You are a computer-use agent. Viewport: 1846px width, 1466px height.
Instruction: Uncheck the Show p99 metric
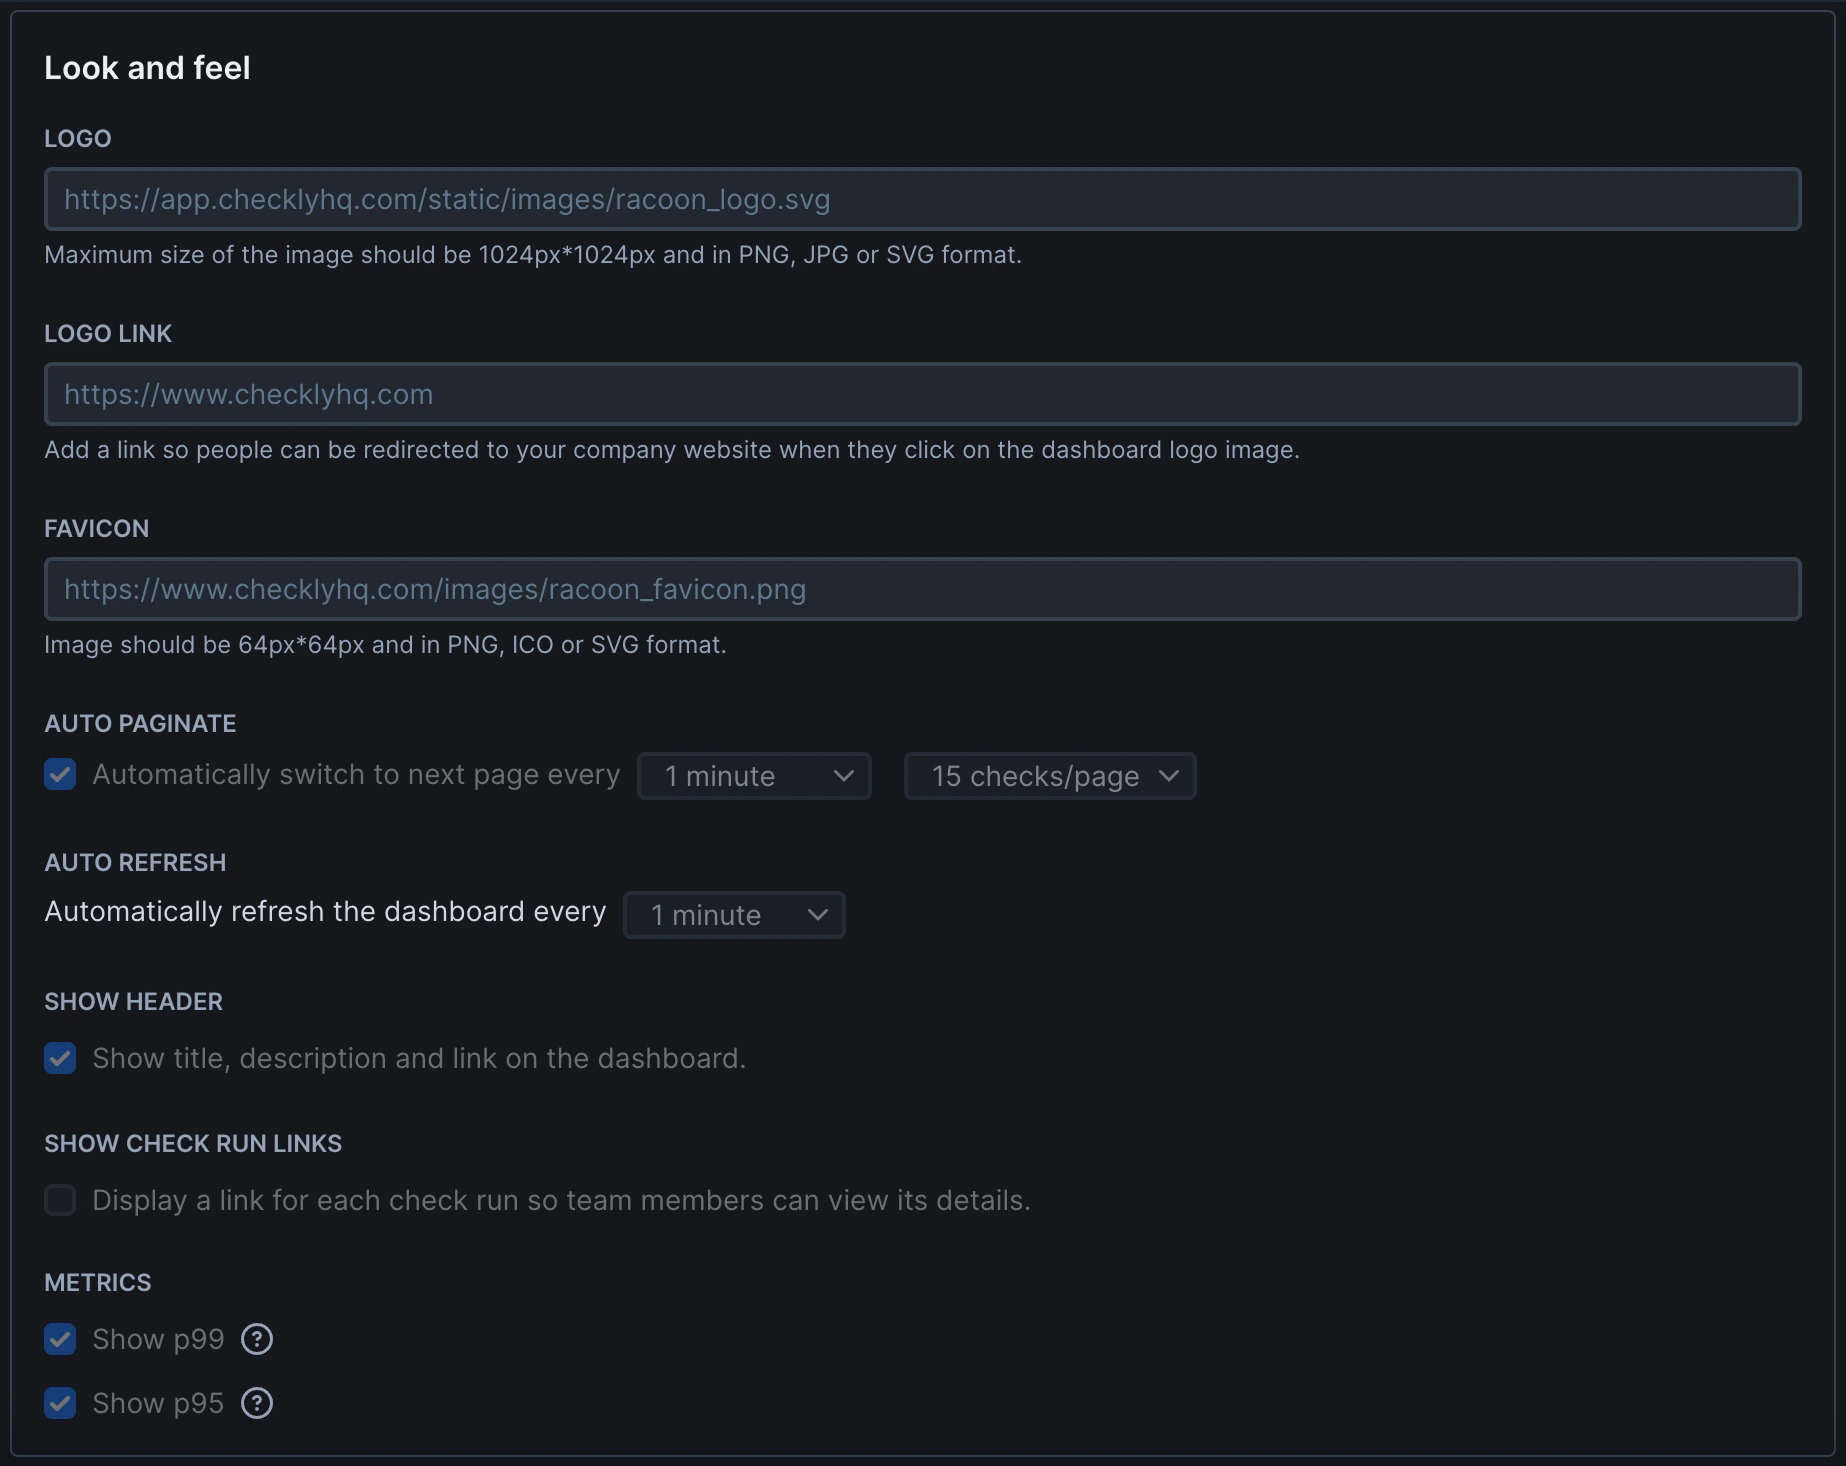point(59,1339)
